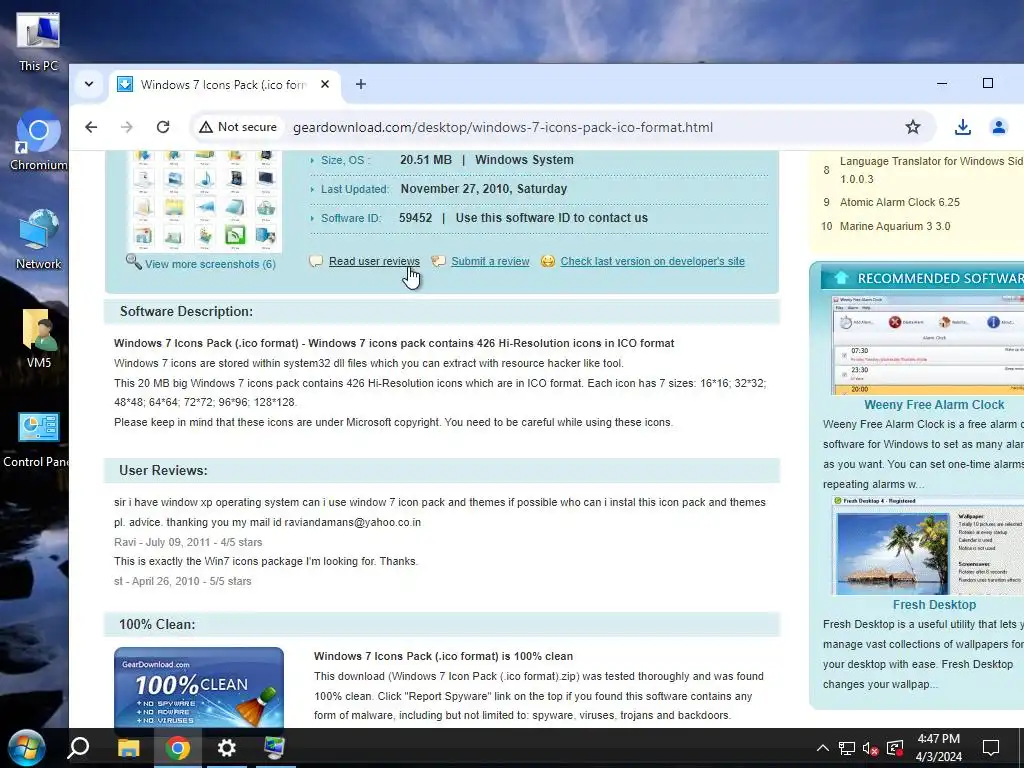The image size is (1024, 768).
Task: Click the speech bubble icon before Read user reviews
Action: click(316, 261)
